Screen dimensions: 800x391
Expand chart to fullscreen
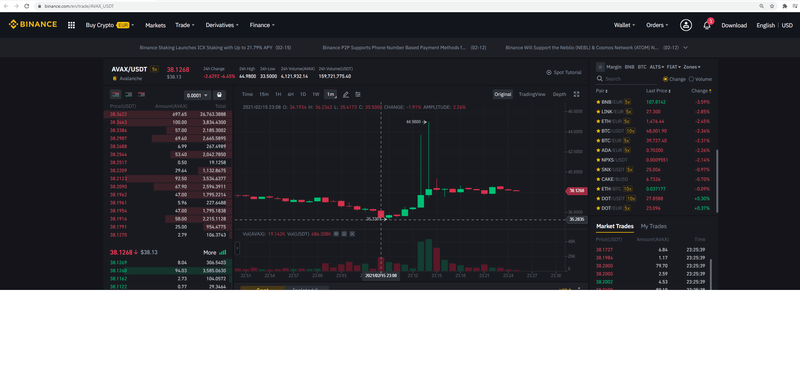577,94
